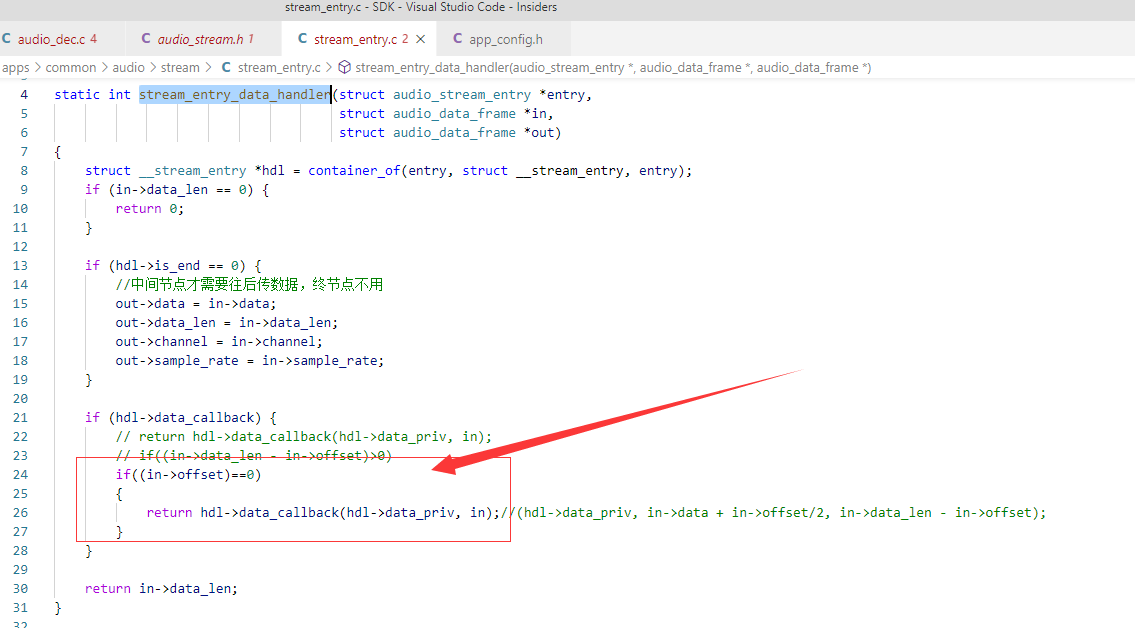Place cursor on 'return in->data_len;' line
The width and height of the screenshot is (1135, 628).
tap(161, 588)
